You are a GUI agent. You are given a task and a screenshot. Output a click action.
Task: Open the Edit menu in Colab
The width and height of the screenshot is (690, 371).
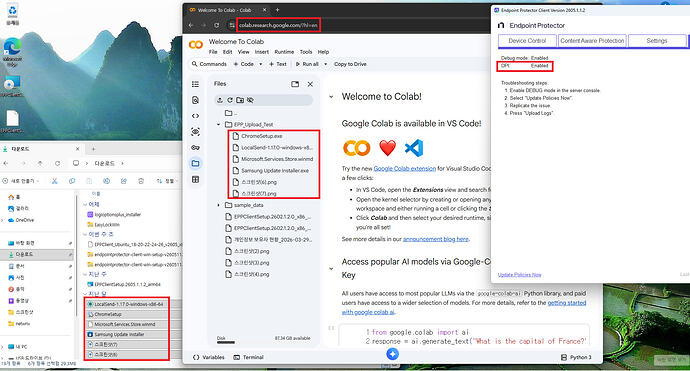228,52
